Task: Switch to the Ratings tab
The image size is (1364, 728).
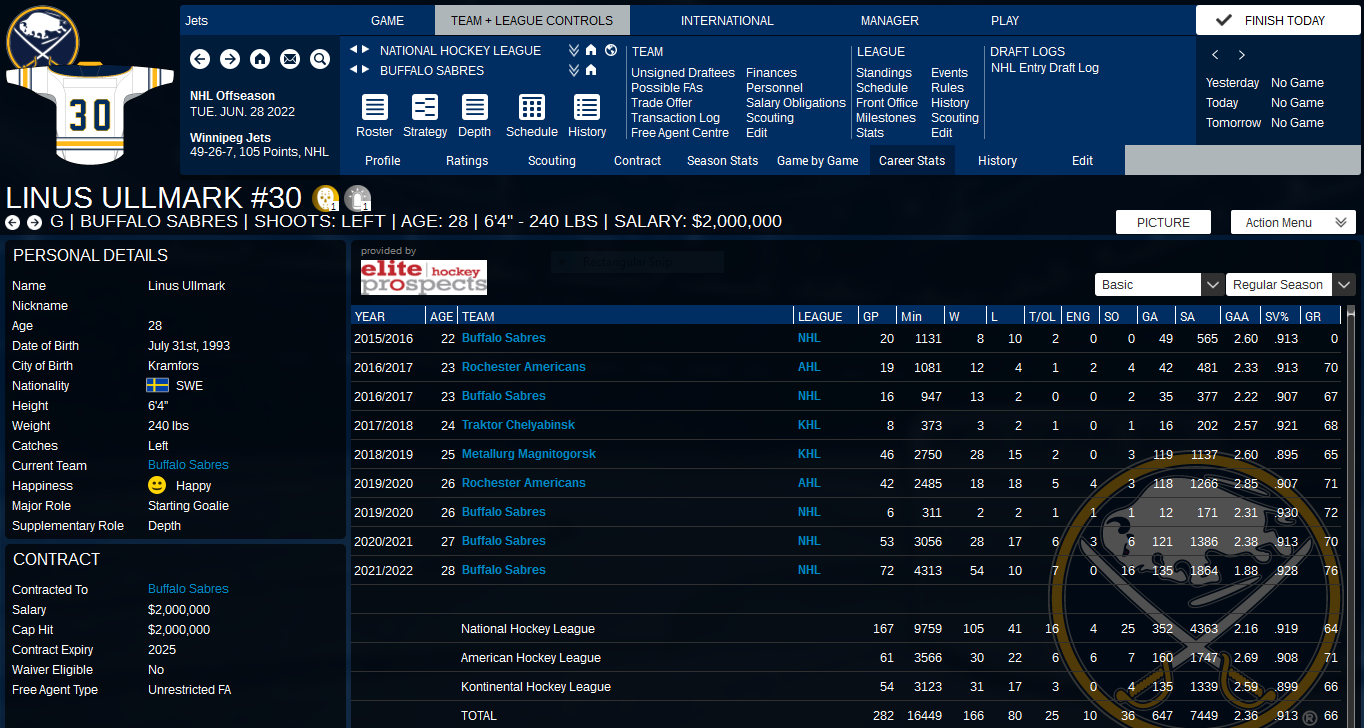Action: 467,160
